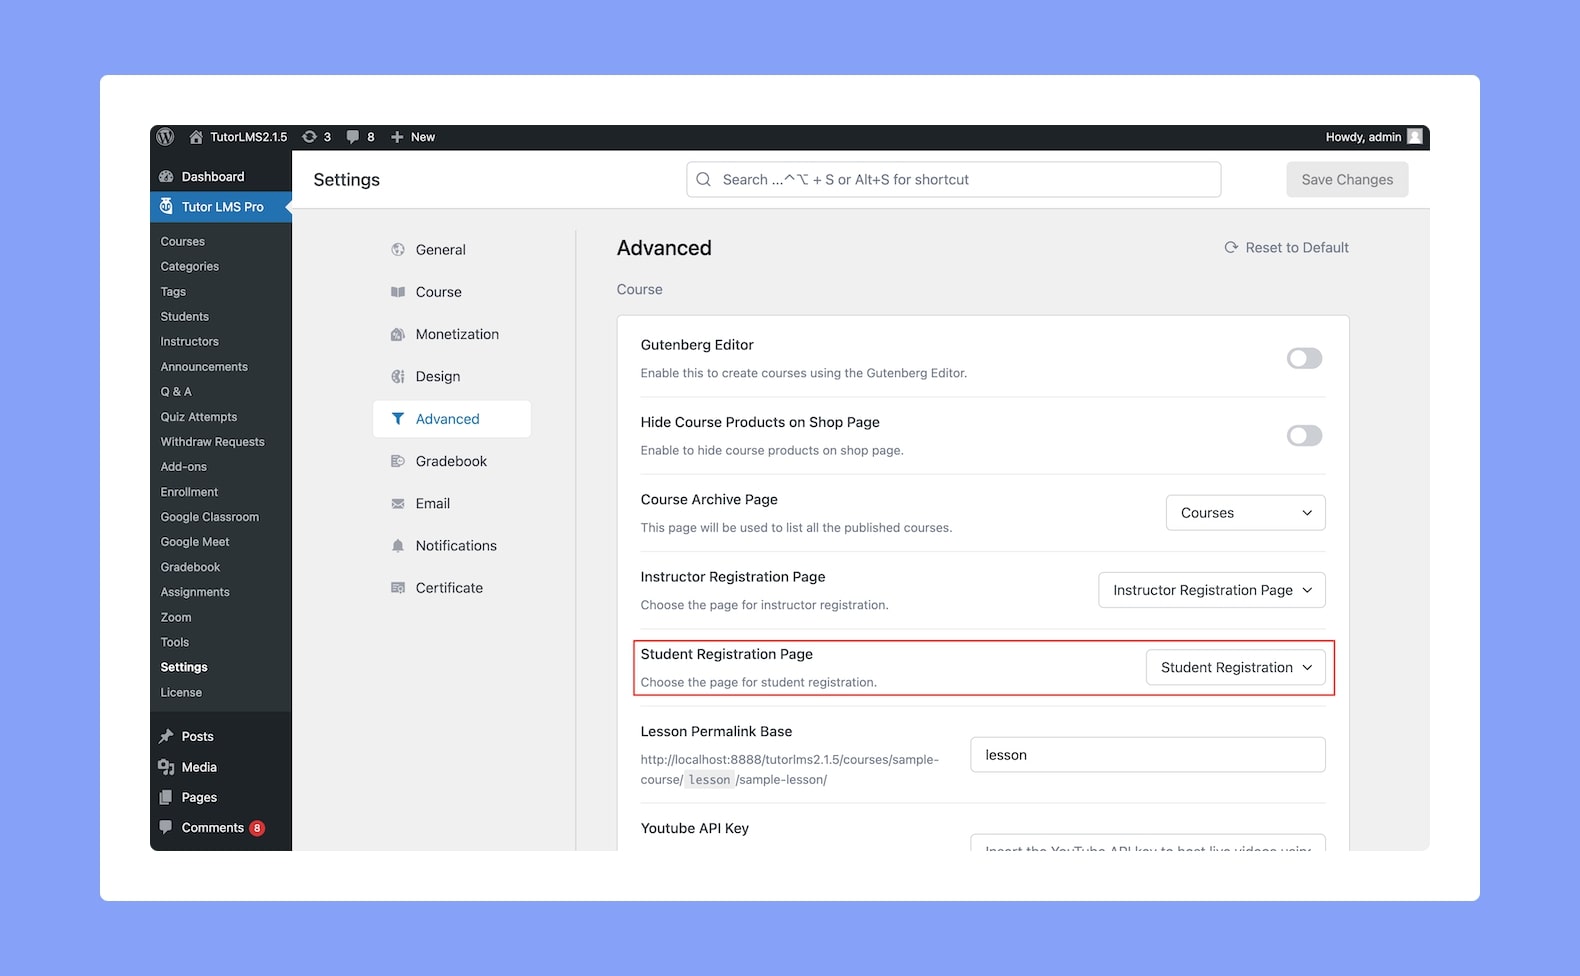Image resolution: width=1580 pixels, height=976 pixels.
Task: Click the Tutor LMS Pro owl icon
Action: (166, 207)
